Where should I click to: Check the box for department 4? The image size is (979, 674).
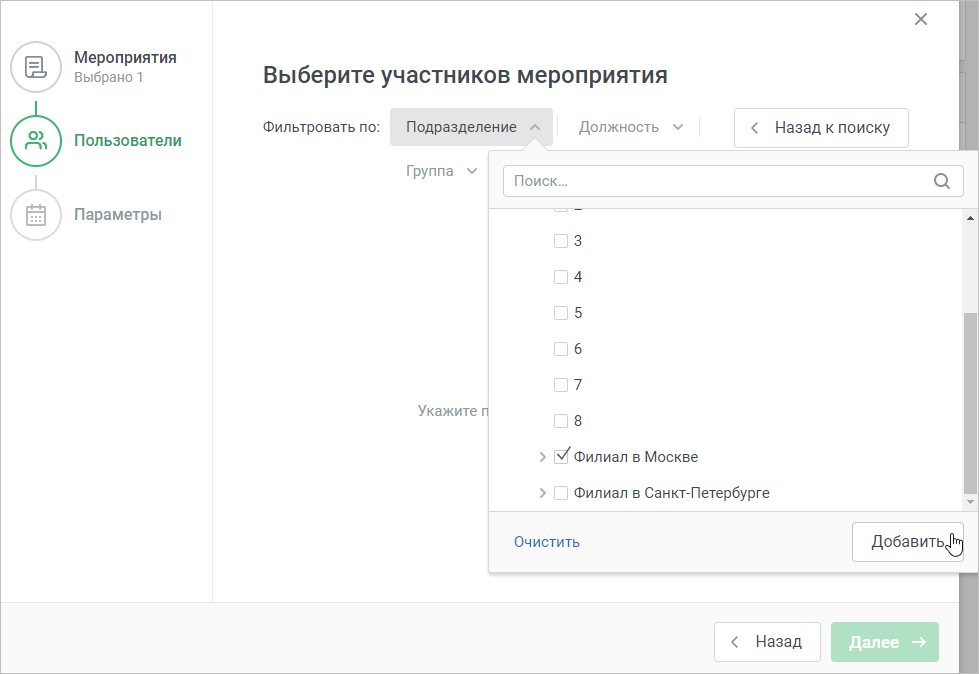[561, 276]
